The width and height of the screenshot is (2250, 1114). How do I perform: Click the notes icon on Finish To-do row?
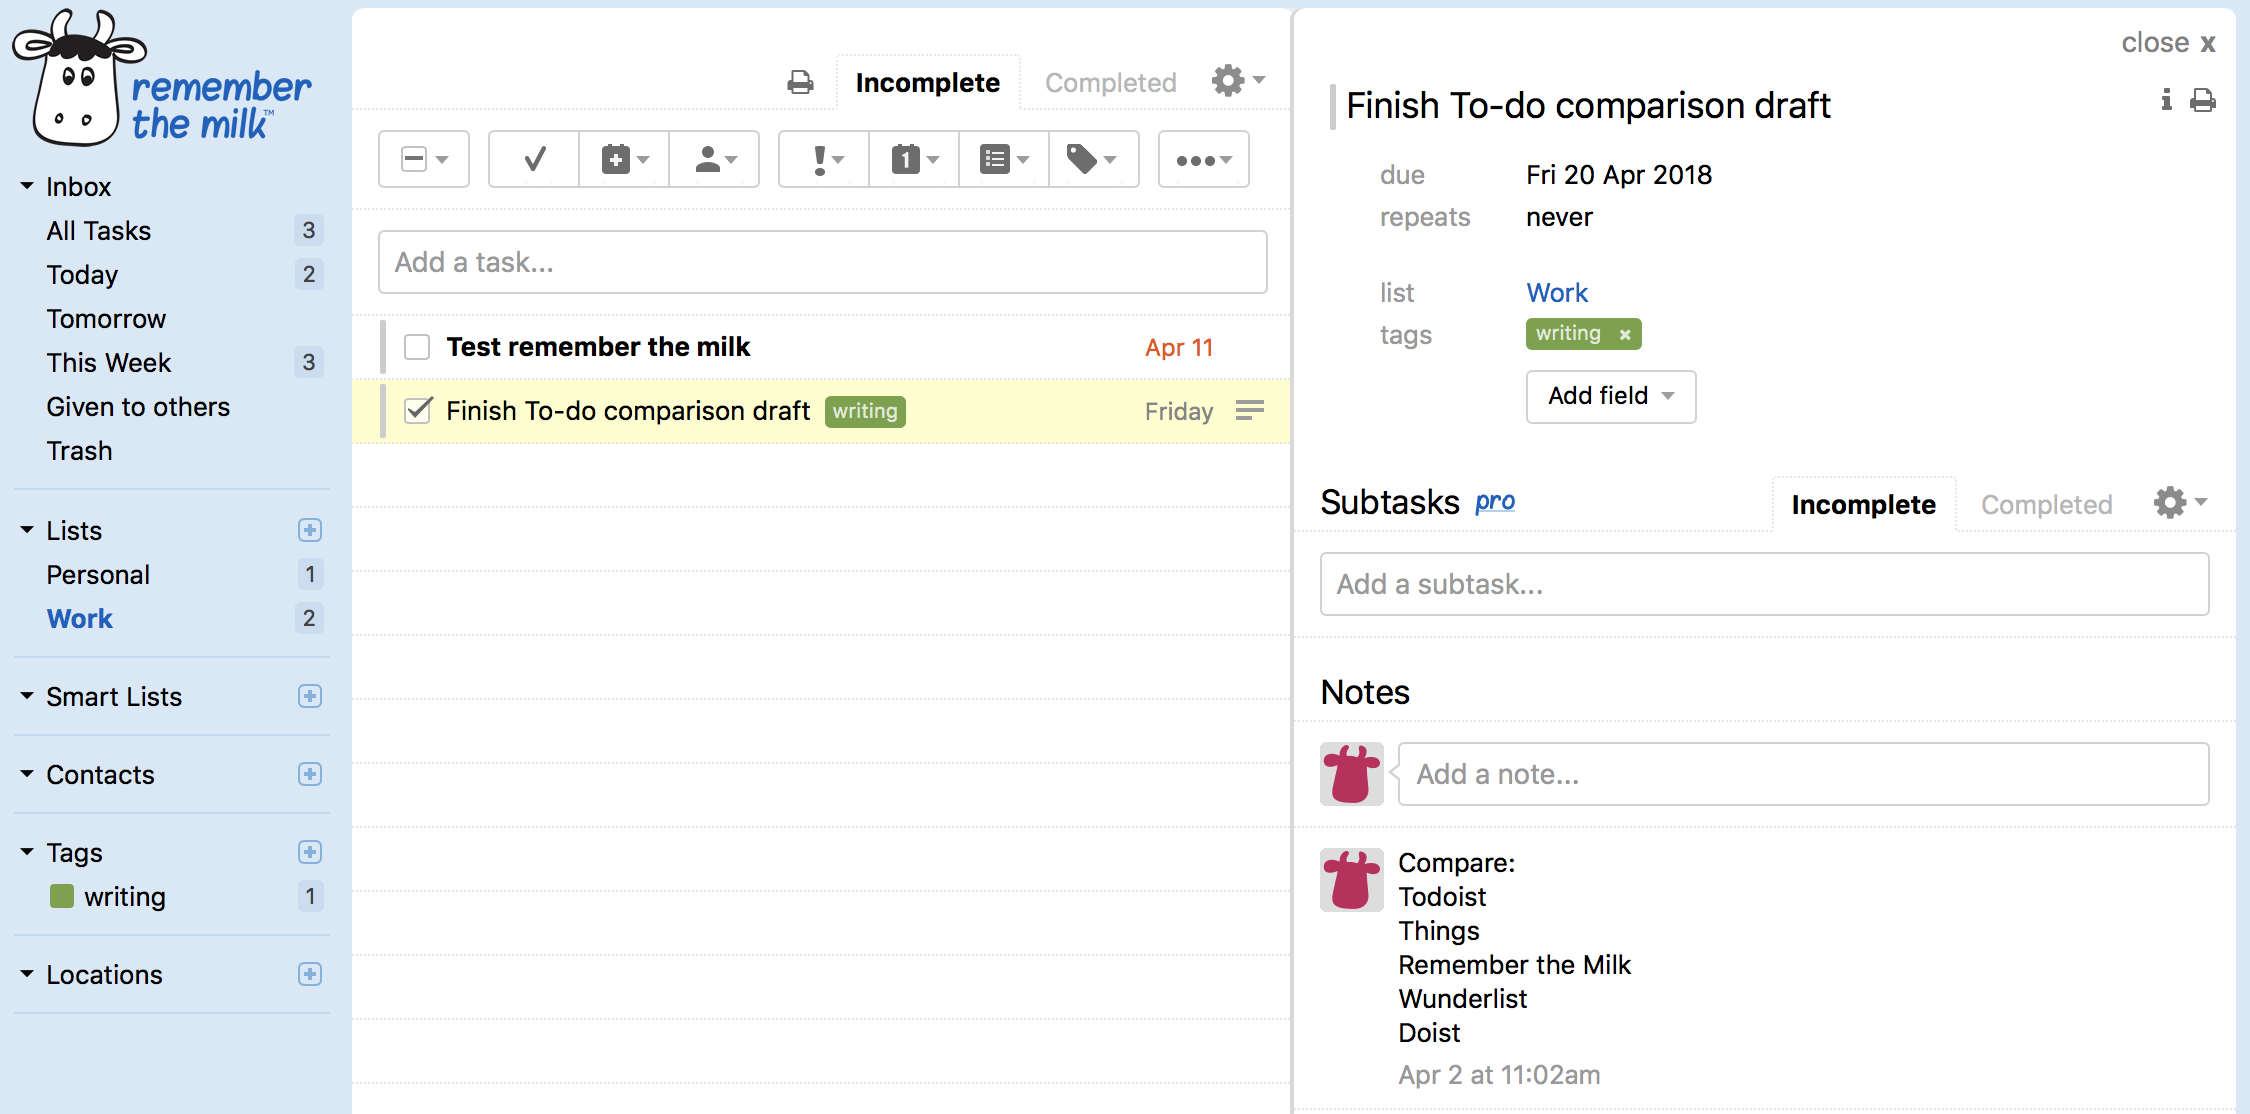point(1250,410)
